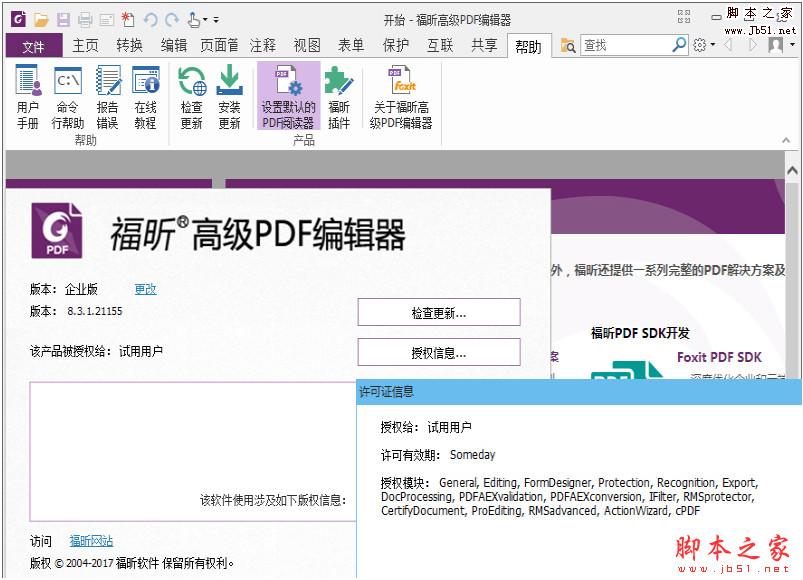Click the 福昕PDF SDK开发 heading
803x580 pixels.
640,333
